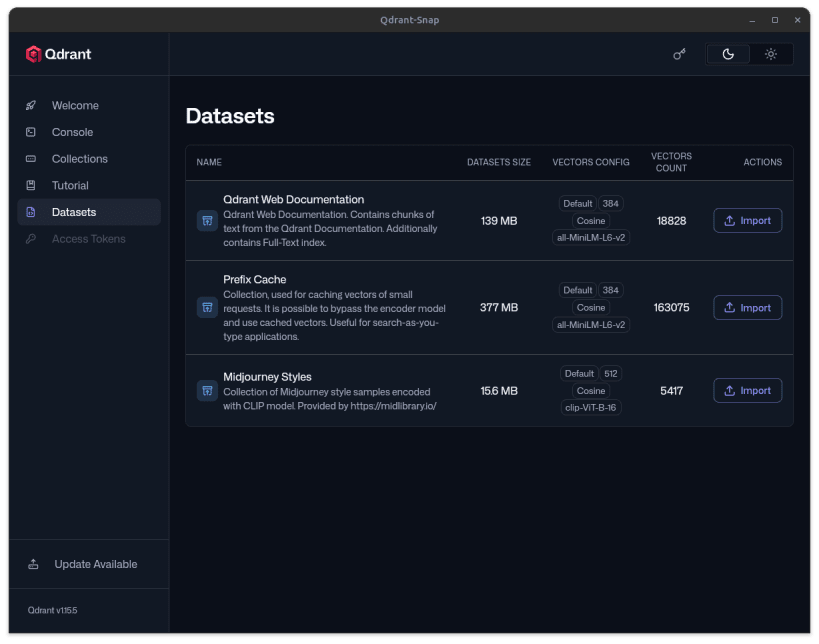
Task: Open the Welcome page
Action: [x=89, y=106]
